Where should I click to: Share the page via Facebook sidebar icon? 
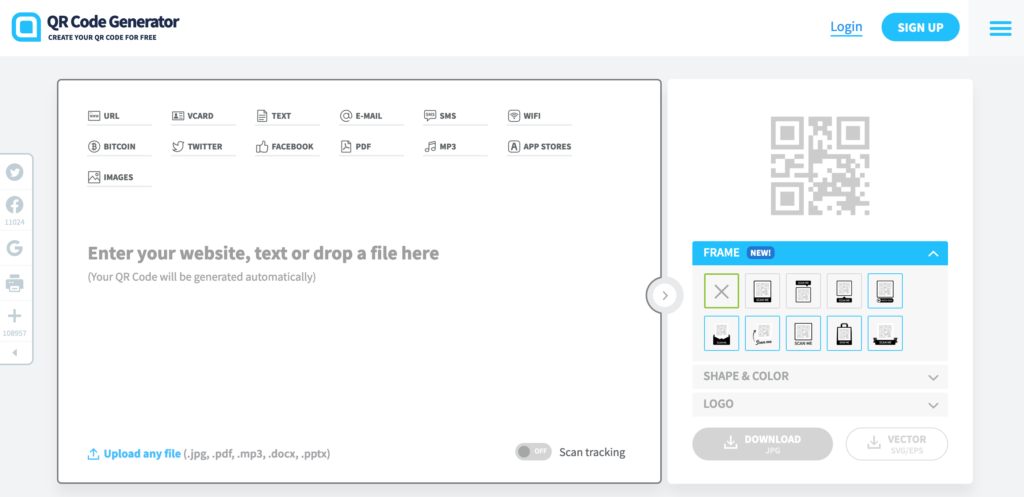point(14,205)
